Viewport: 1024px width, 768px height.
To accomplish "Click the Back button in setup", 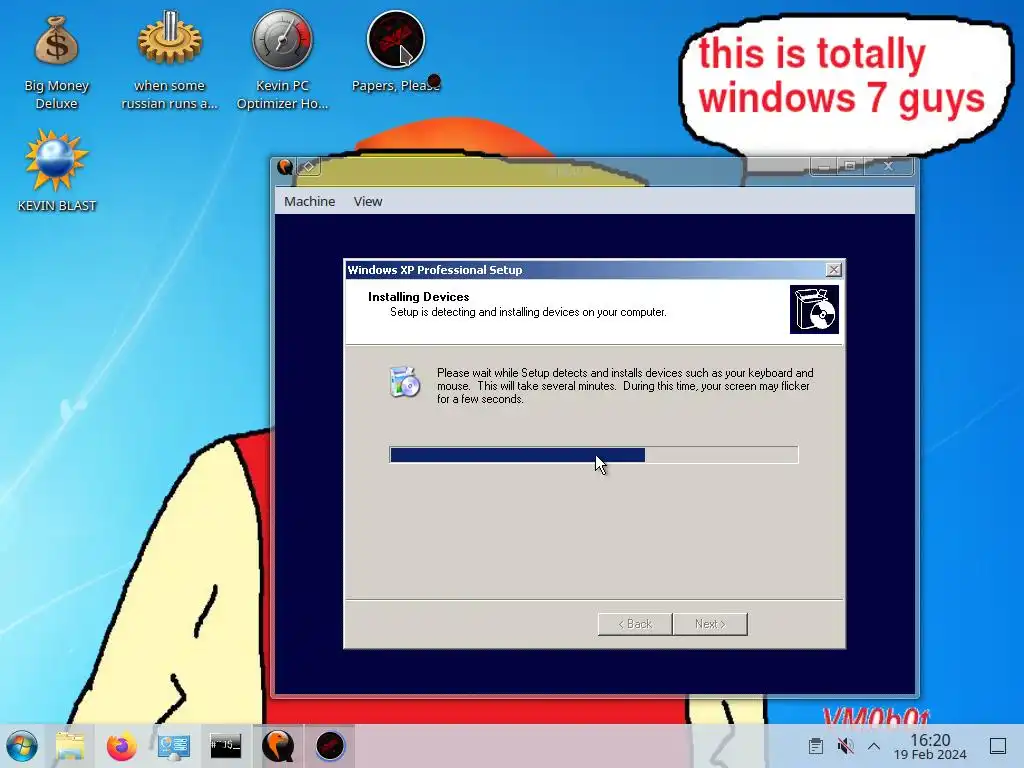I will [x=635, y=624].
